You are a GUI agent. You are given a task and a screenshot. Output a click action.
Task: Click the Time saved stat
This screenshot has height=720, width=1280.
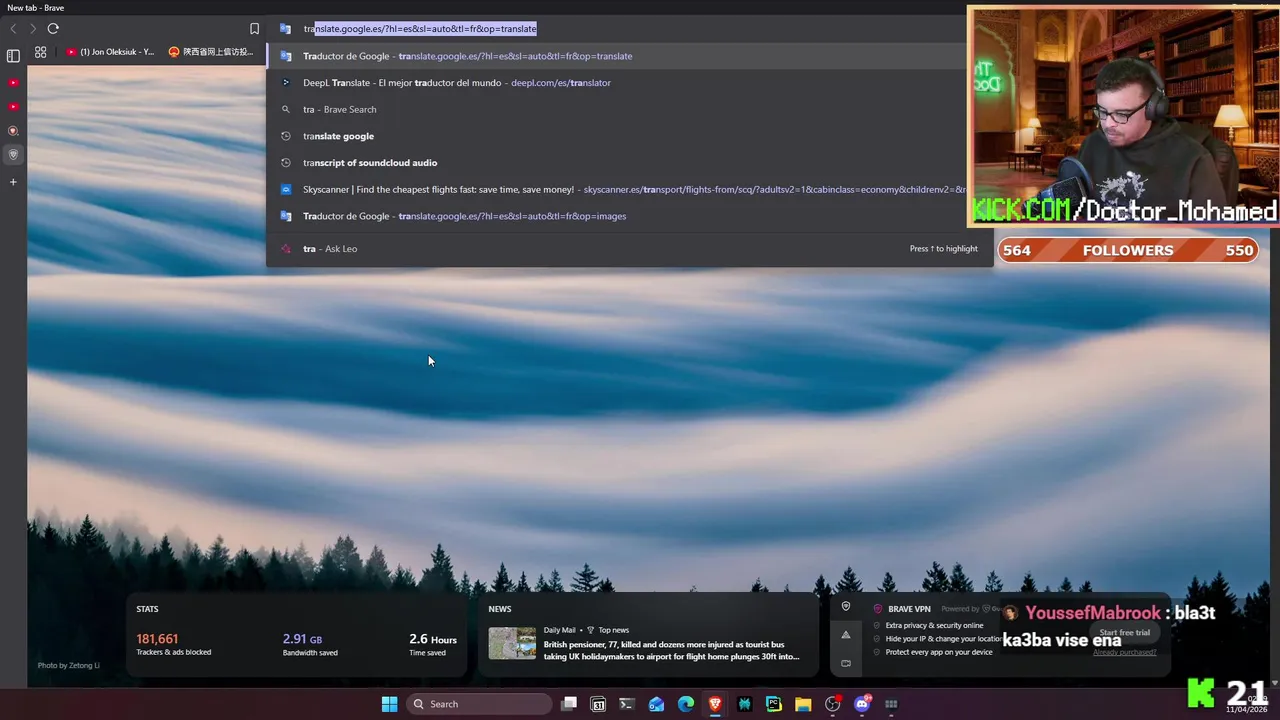coord(432,645)
